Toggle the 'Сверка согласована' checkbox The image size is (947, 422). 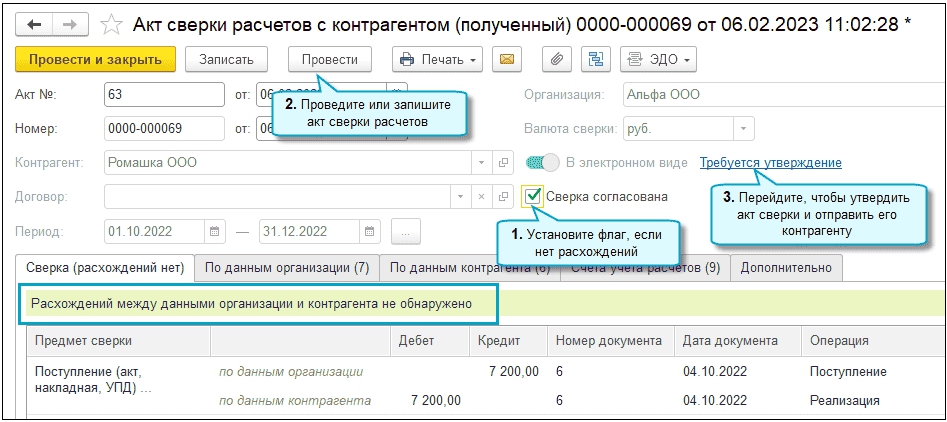534,196
